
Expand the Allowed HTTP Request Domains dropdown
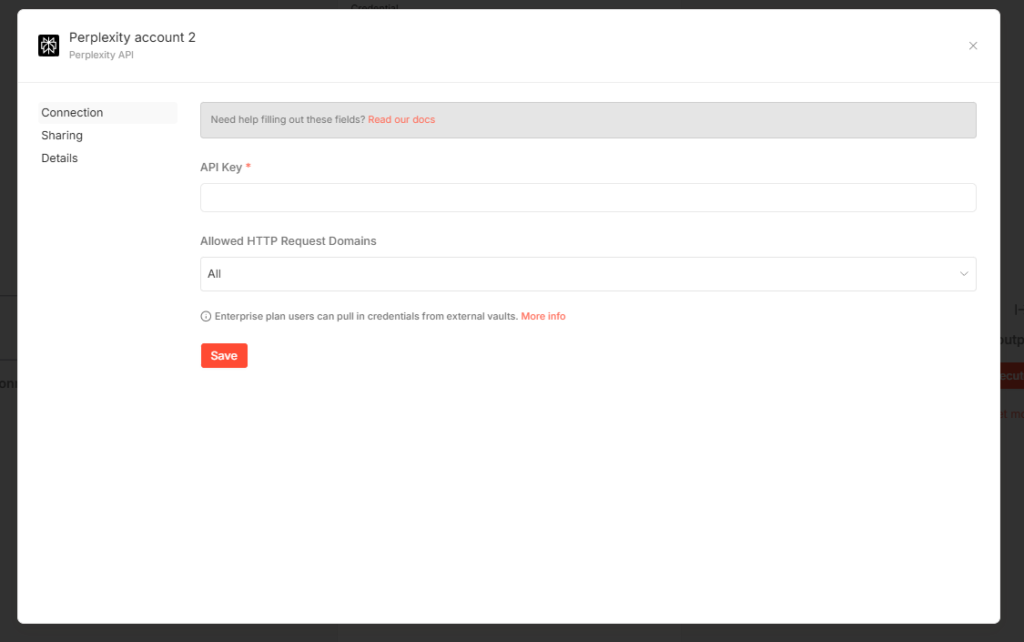click(x=587, y=274)
